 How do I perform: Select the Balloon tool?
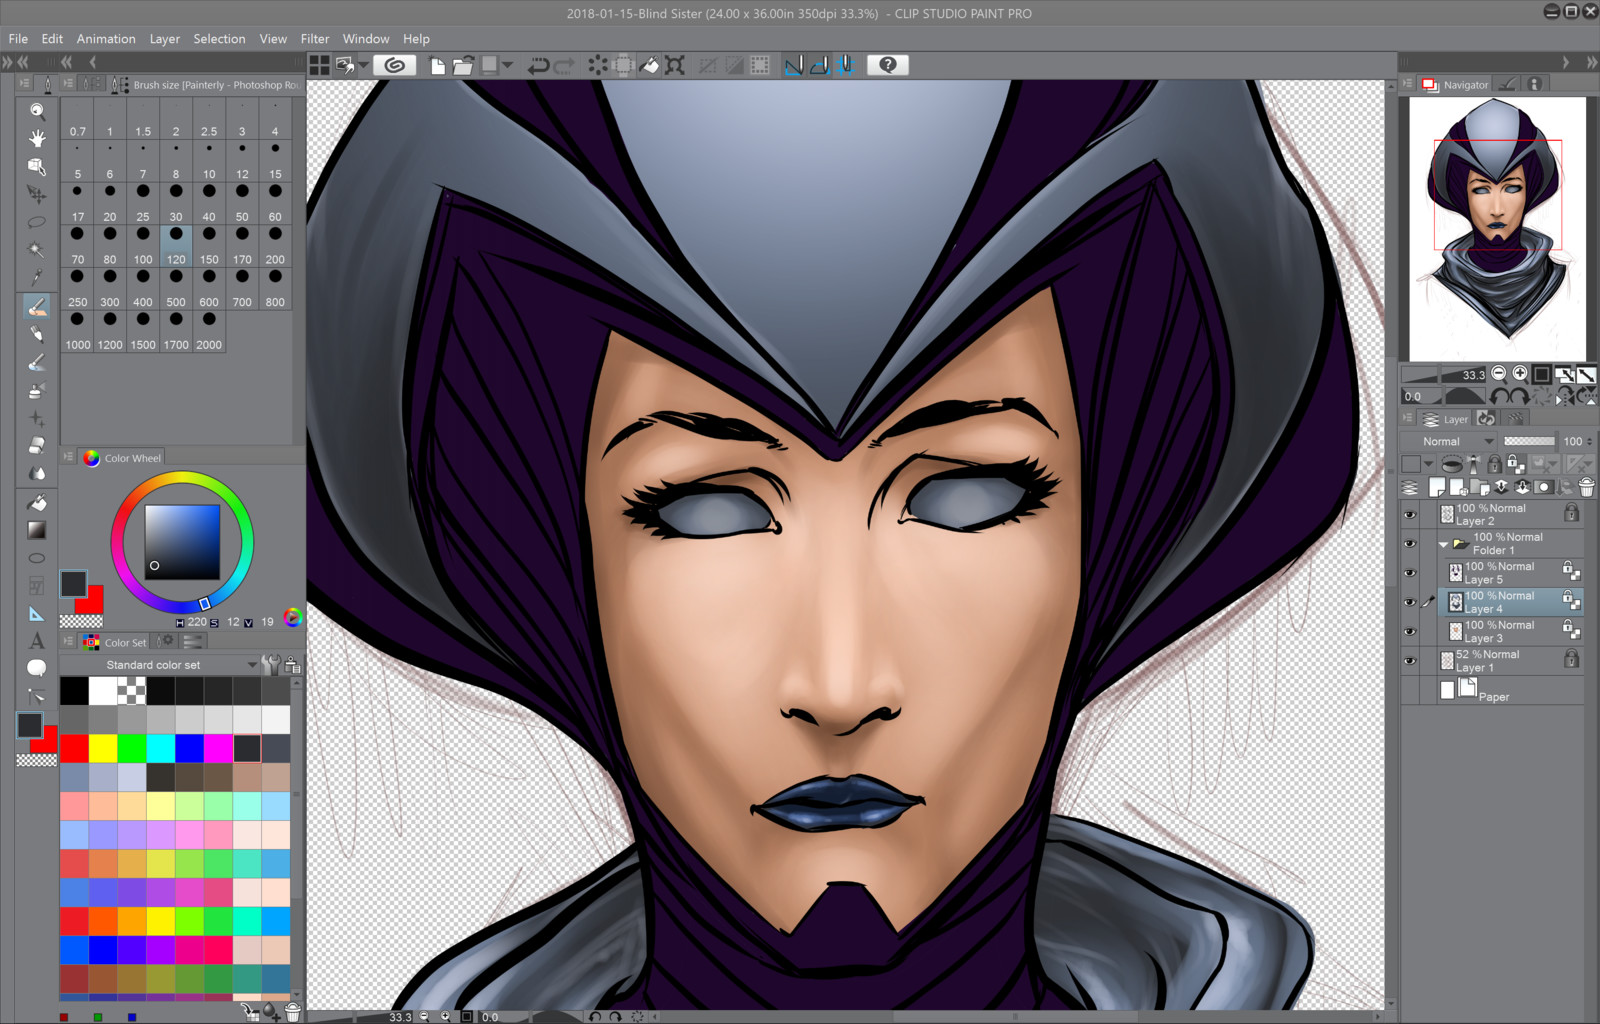[x=37, y=668]
